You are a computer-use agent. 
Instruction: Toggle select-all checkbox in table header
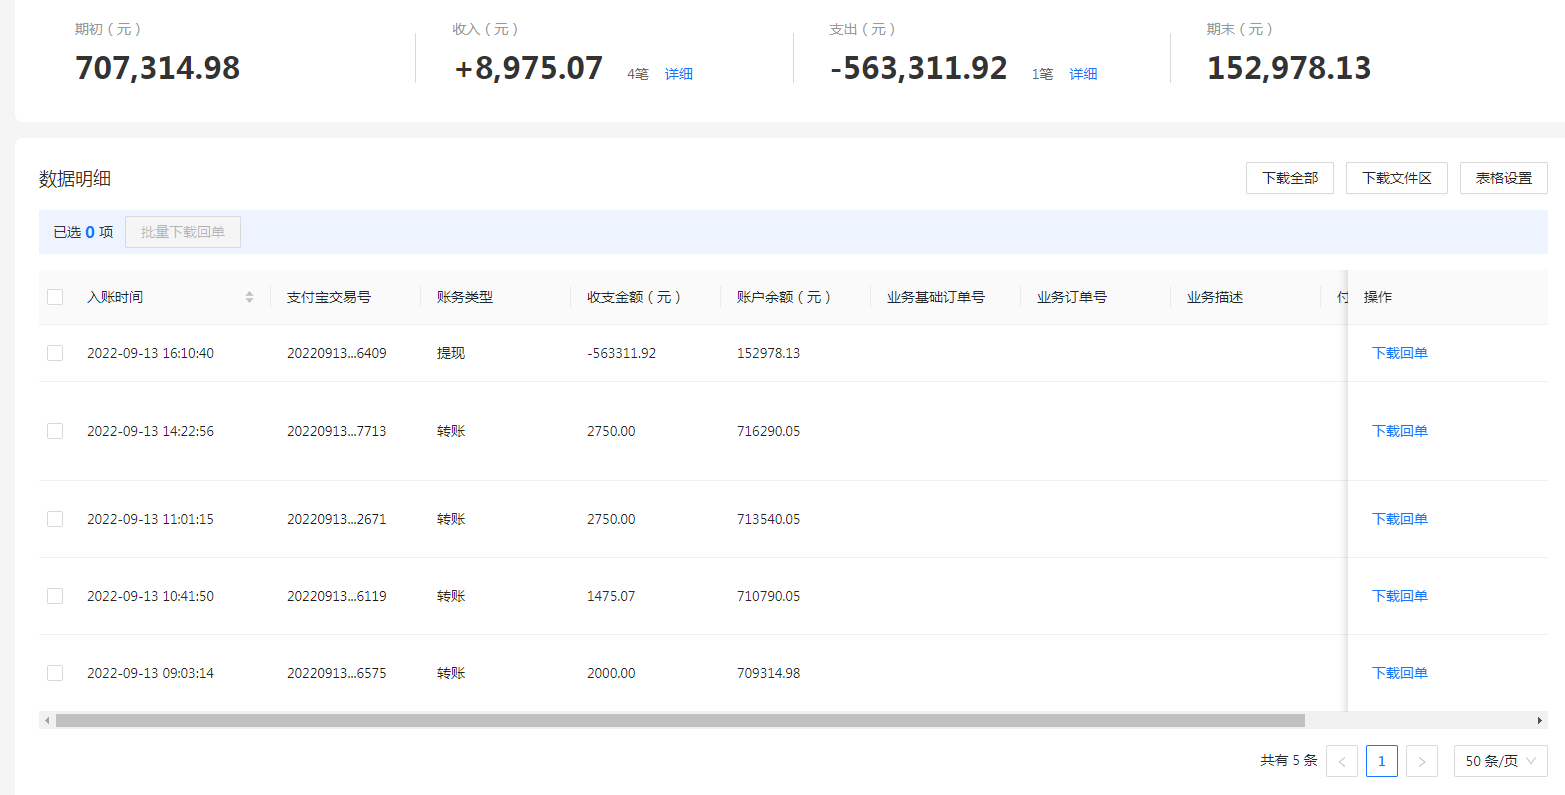tap(55, 297)
